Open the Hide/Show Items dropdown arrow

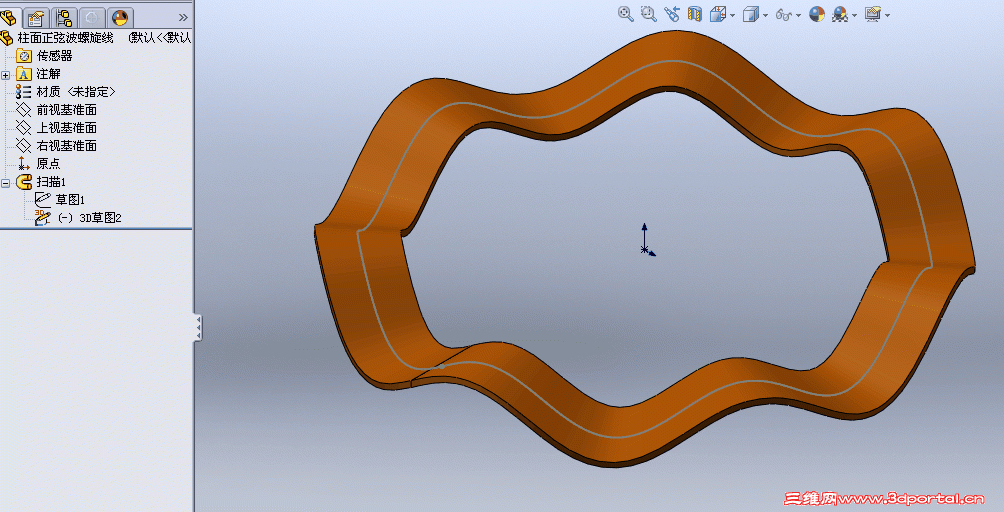click(798, 15)
